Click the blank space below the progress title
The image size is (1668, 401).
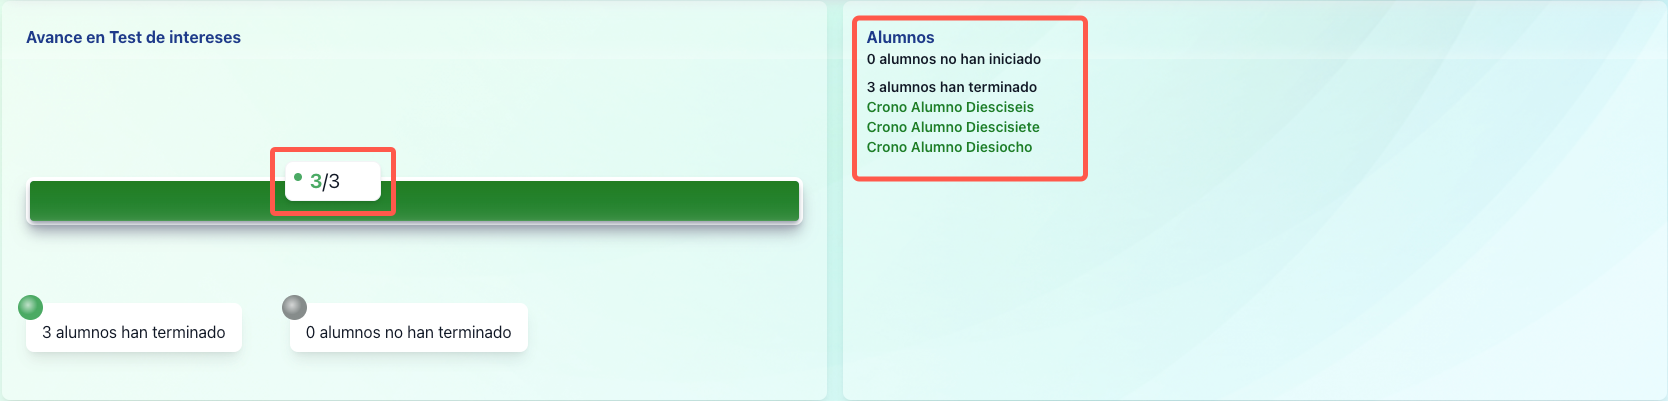[400, 100]
